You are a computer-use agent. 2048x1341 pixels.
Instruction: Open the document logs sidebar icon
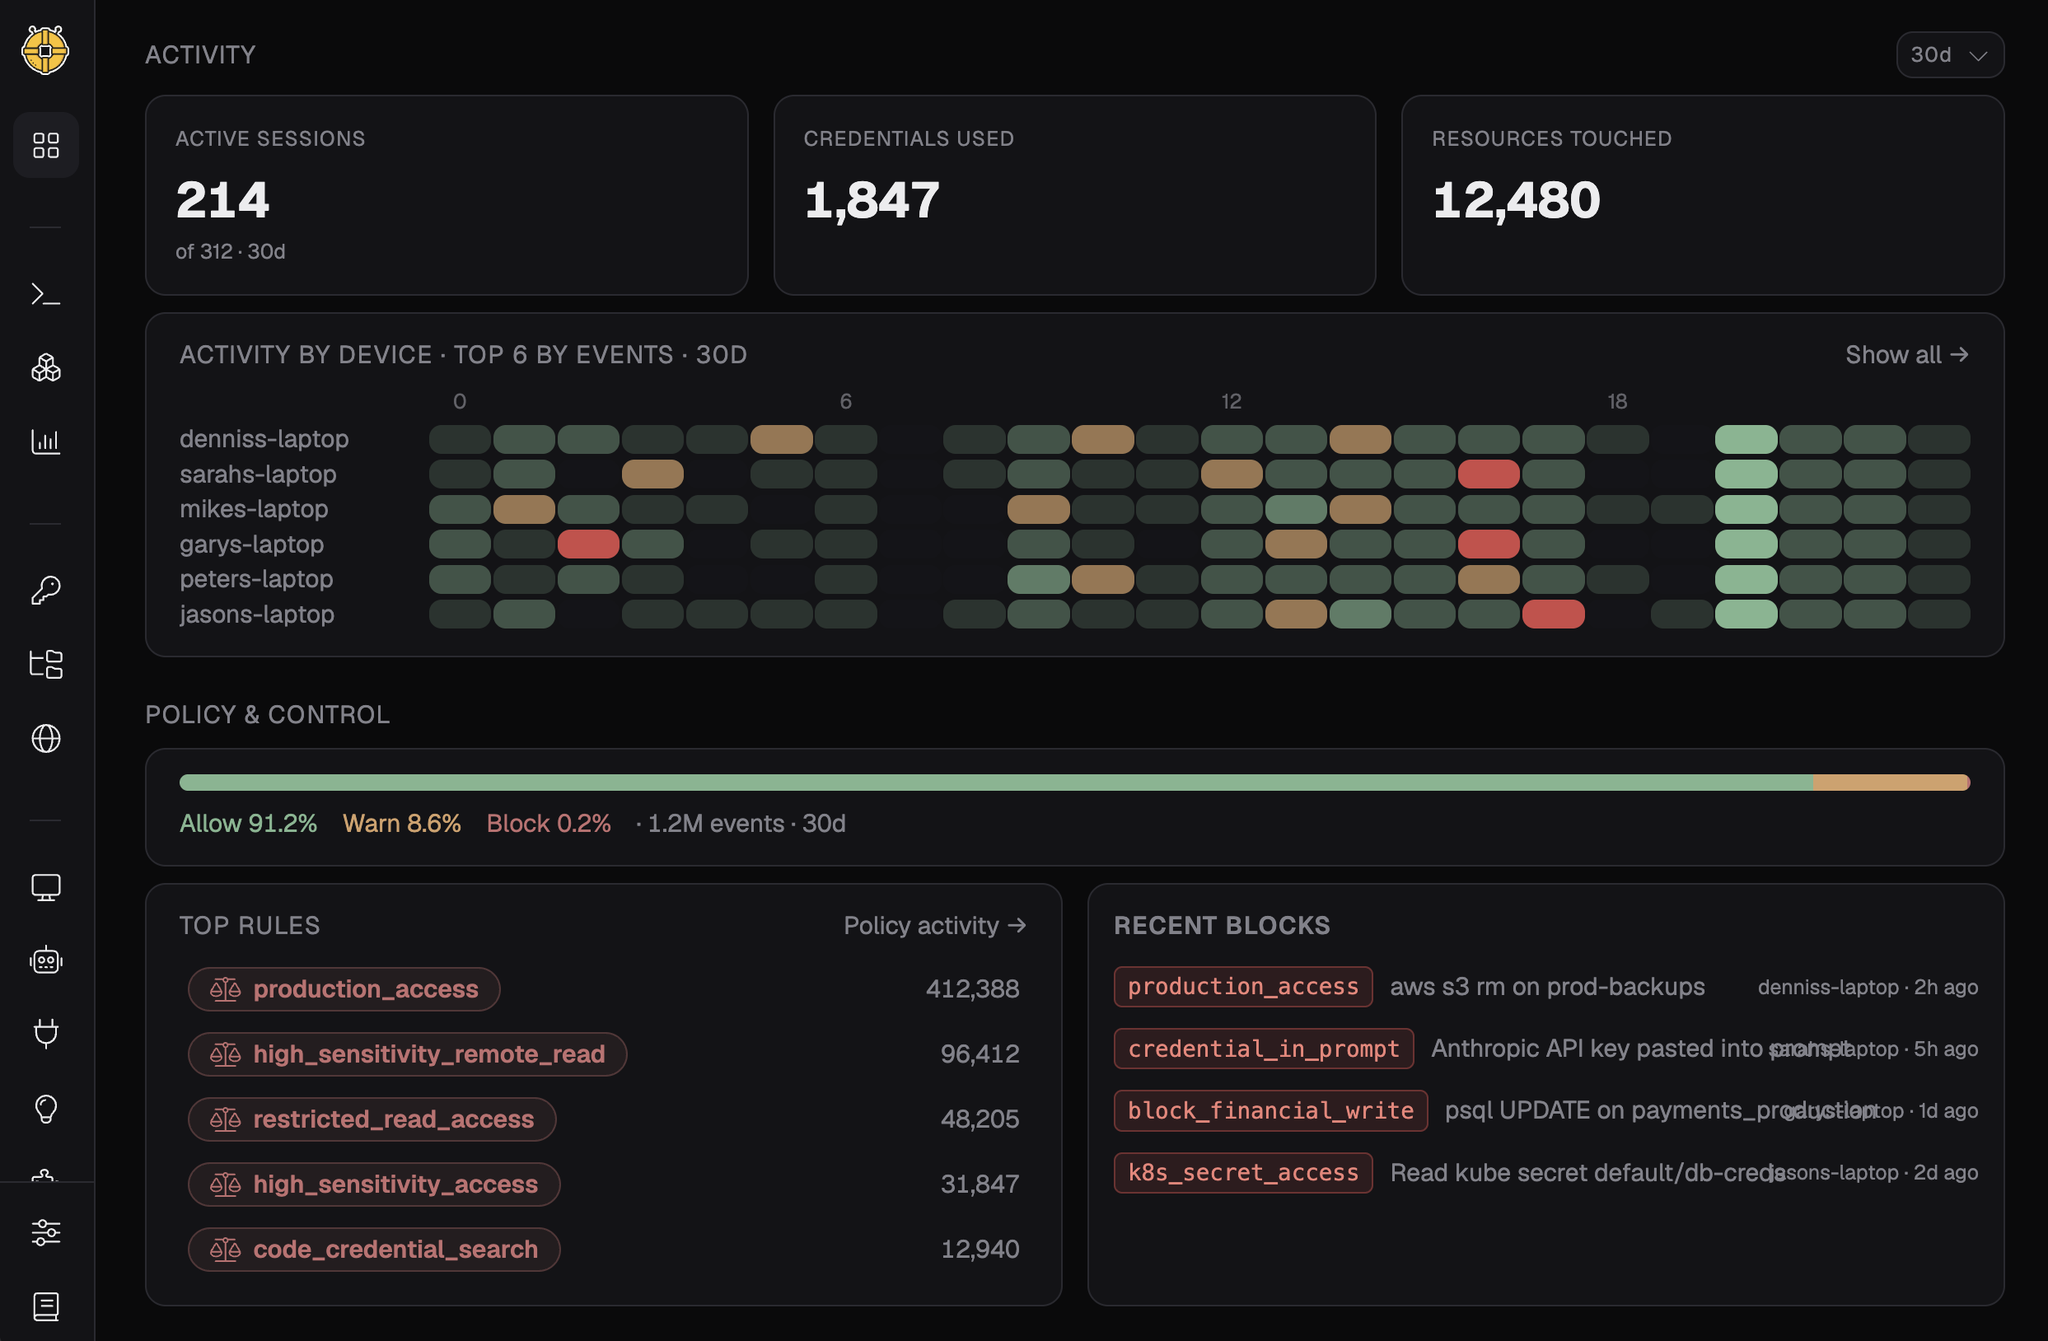click(x=46, y=1306)
